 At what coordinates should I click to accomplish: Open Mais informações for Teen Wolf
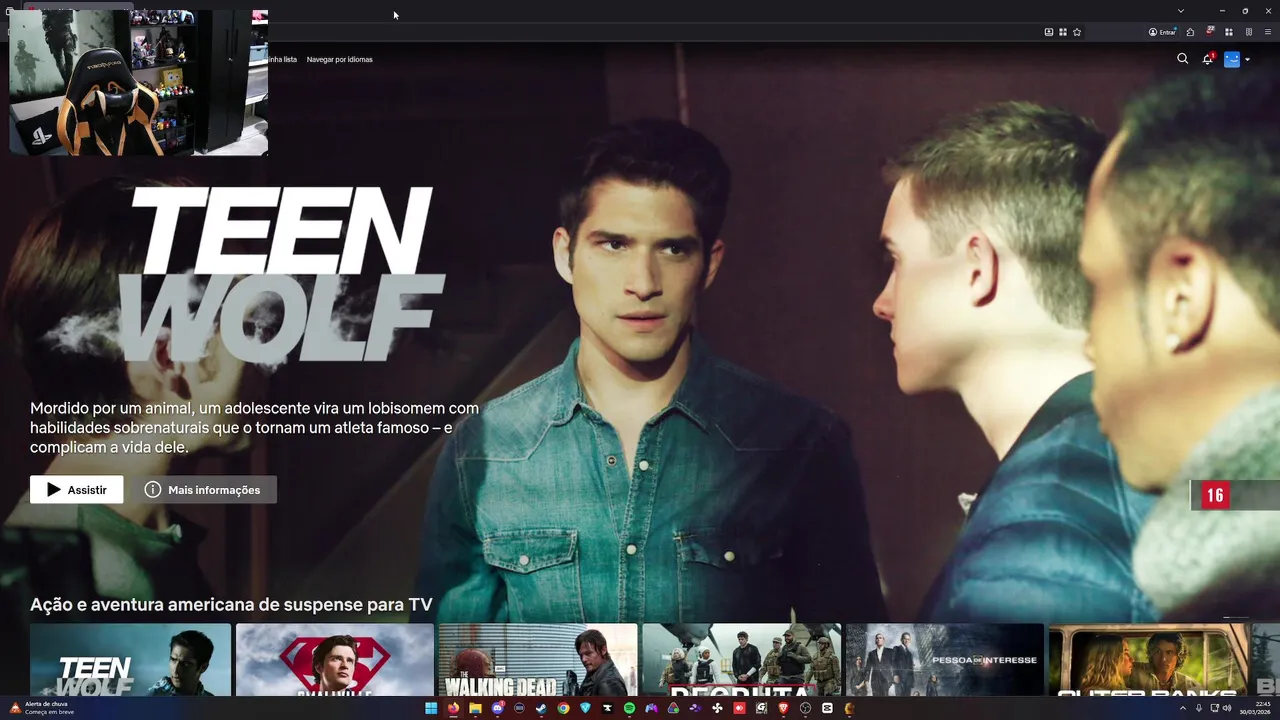point(204,490)
